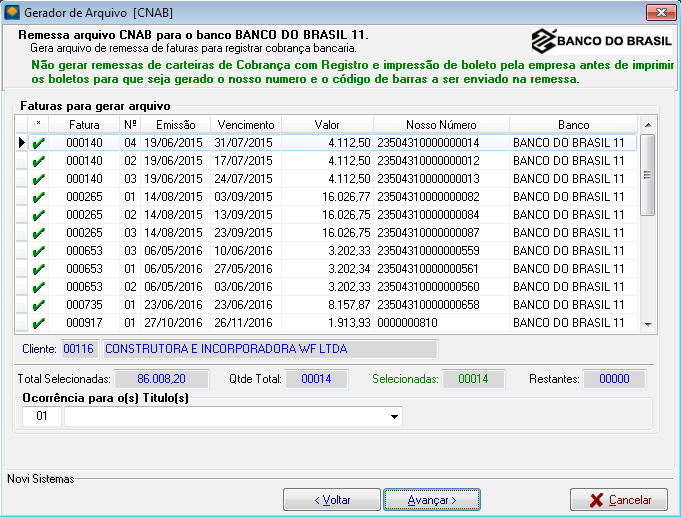The width and height of the screenshot is (681, 517).
Task: Click valor cell 8.157,87
Action: click(x=327, y=305)
